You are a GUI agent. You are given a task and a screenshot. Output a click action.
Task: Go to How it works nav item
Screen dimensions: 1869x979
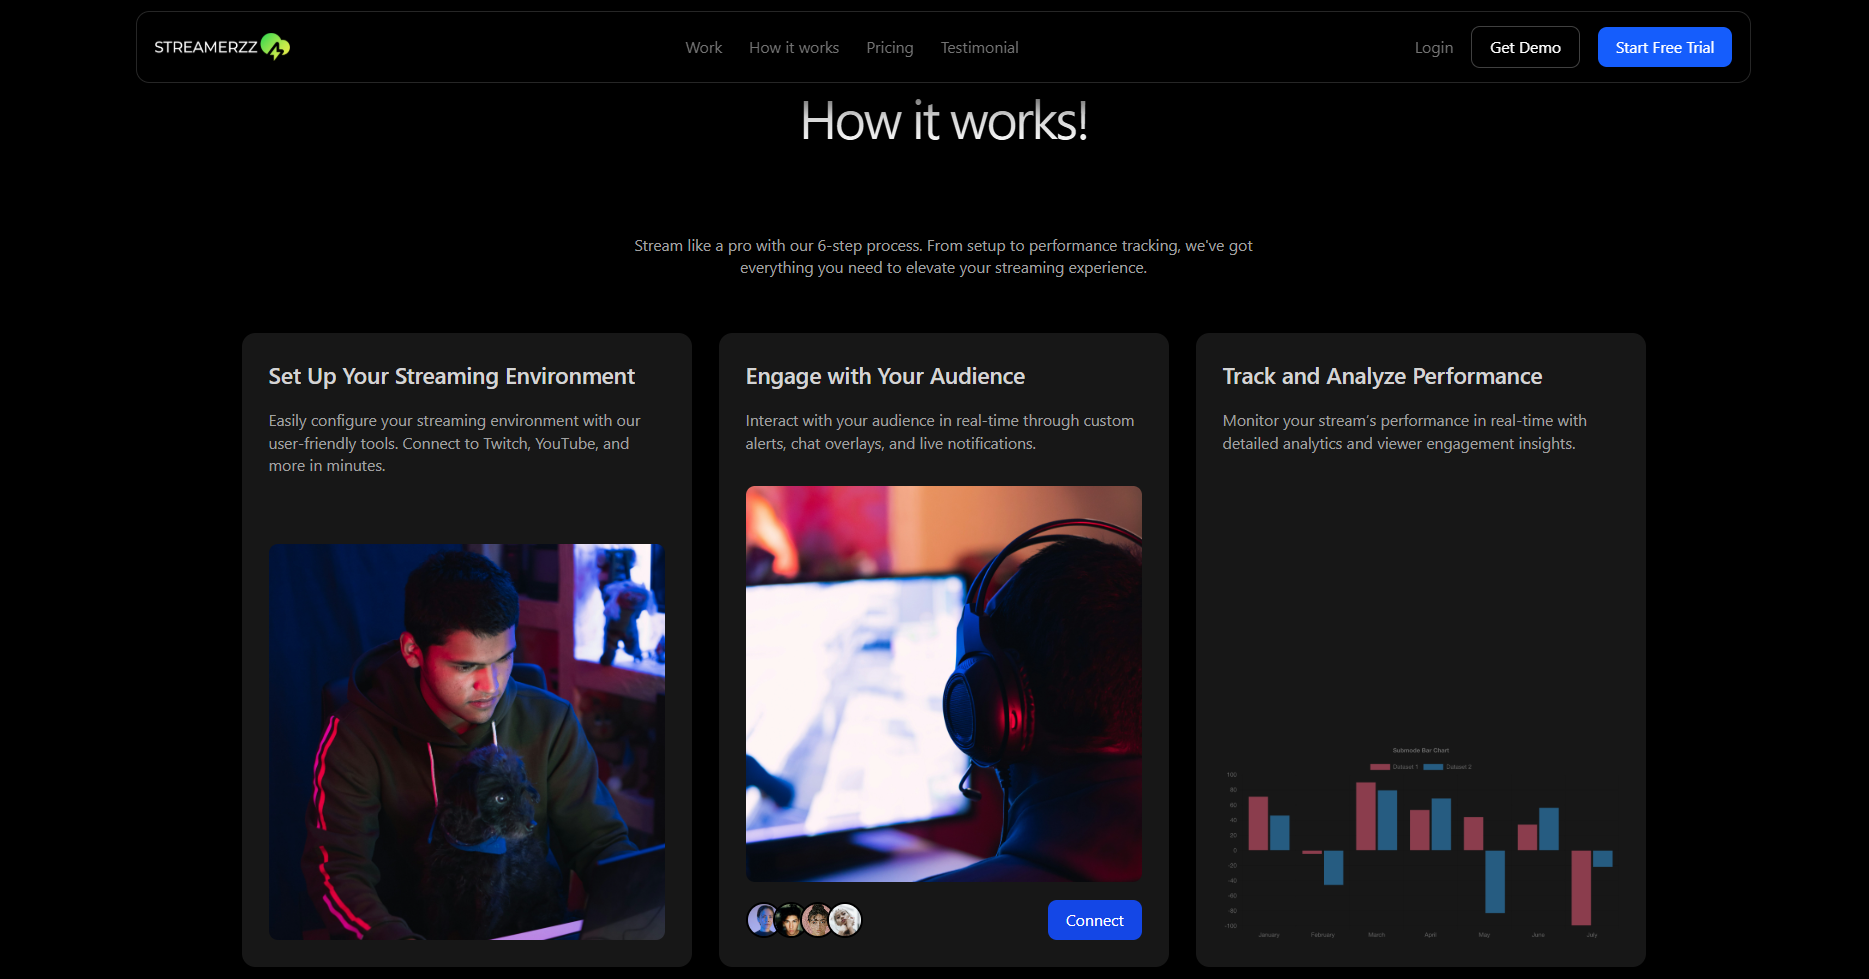click(x=794, y=48)
